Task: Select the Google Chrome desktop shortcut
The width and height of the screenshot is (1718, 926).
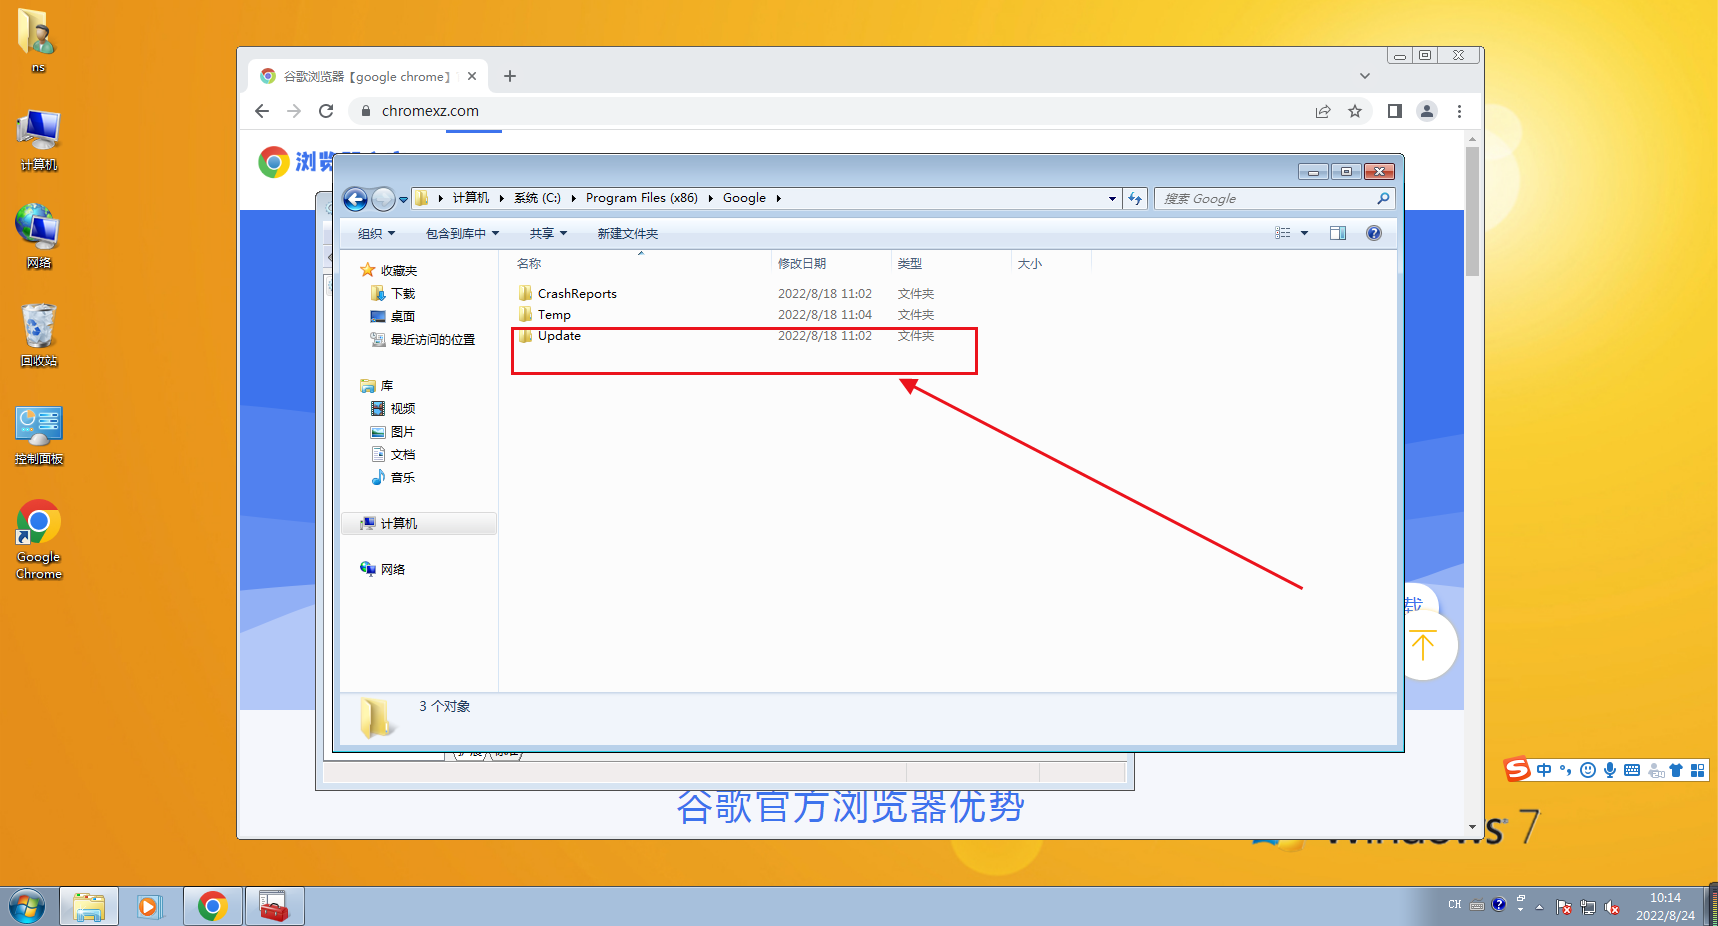Action: point(39,540)
